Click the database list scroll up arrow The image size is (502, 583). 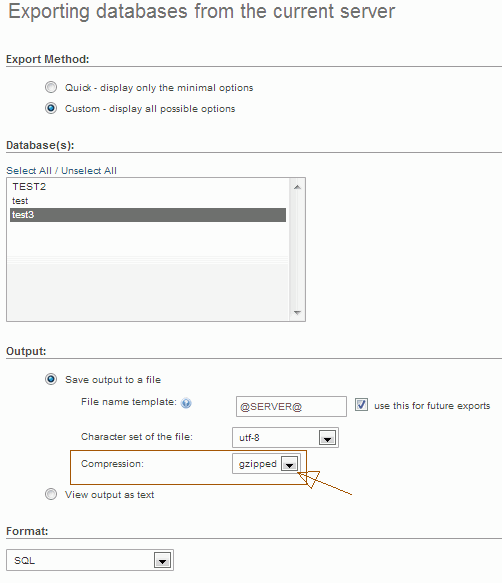pos(297,187)
